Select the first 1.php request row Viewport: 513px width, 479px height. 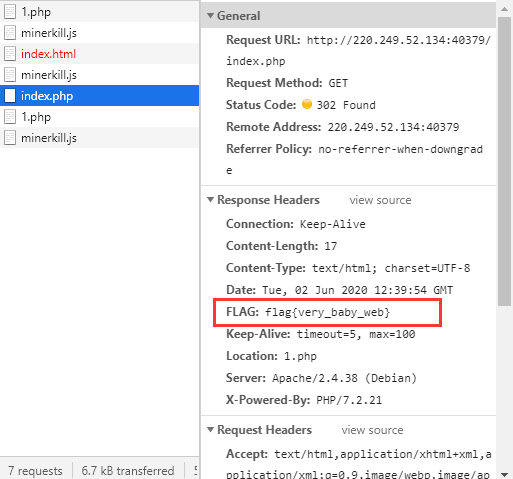point(99,12)
